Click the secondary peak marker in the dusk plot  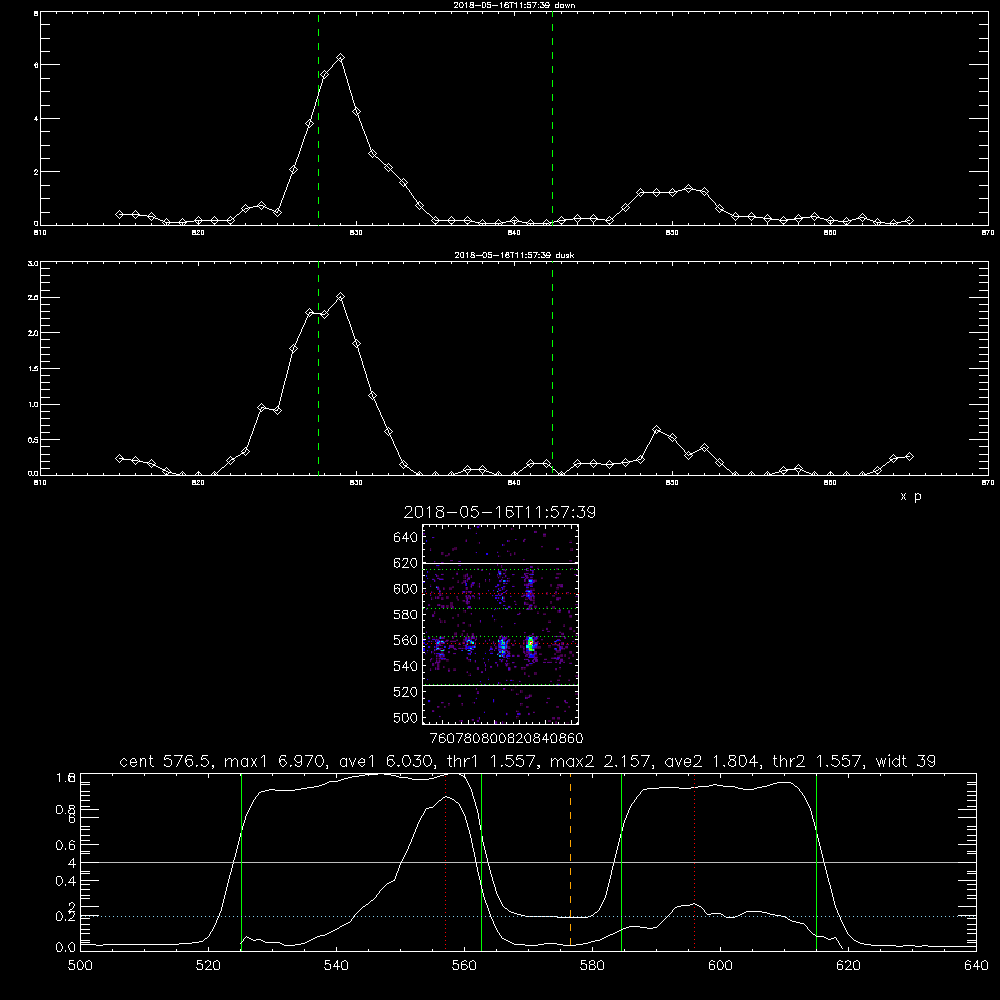tap(656, 429)
